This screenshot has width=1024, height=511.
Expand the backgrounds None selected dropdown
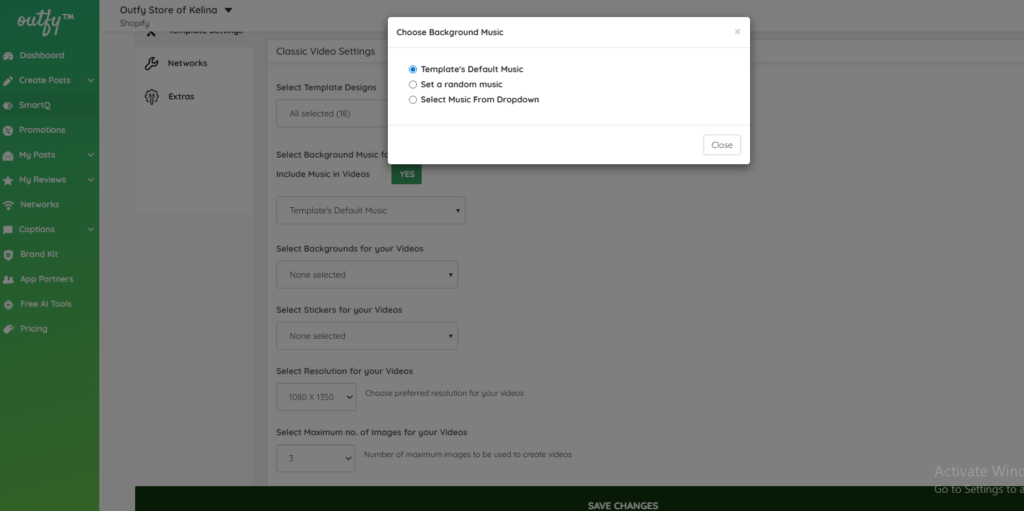[366, 275]
